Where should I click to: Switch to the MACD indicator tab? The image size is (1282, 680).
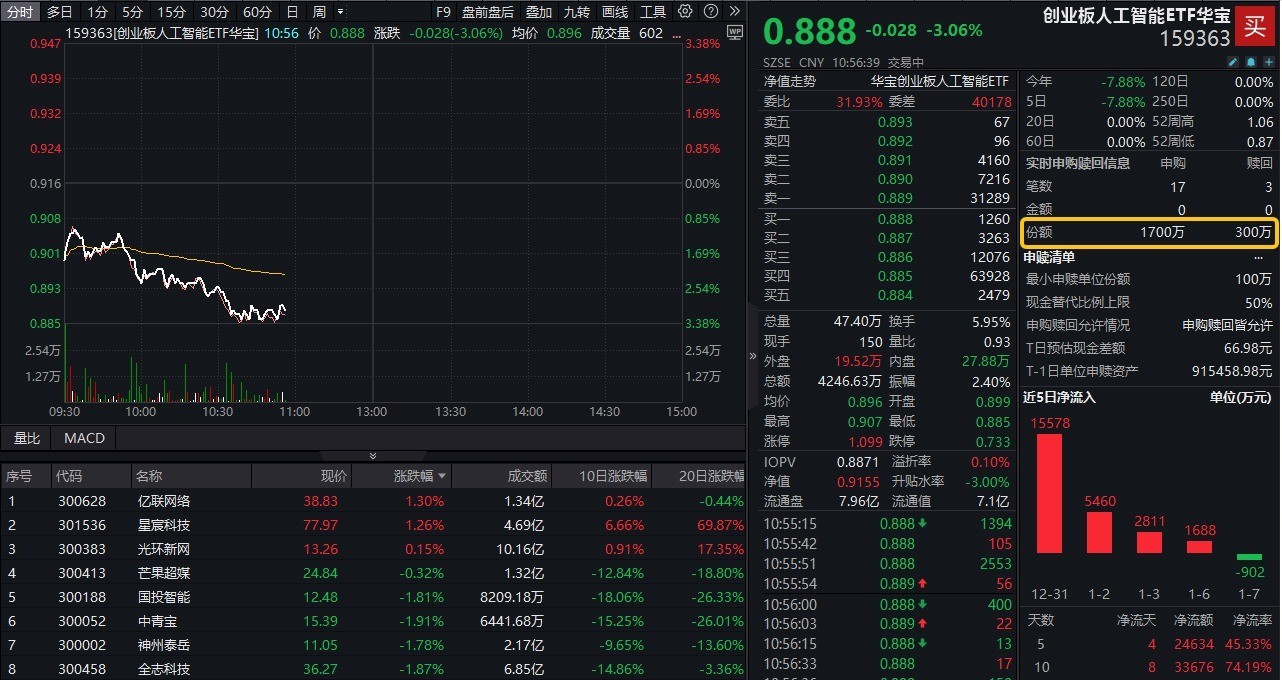pyautogui.click(x=84, y=438)
